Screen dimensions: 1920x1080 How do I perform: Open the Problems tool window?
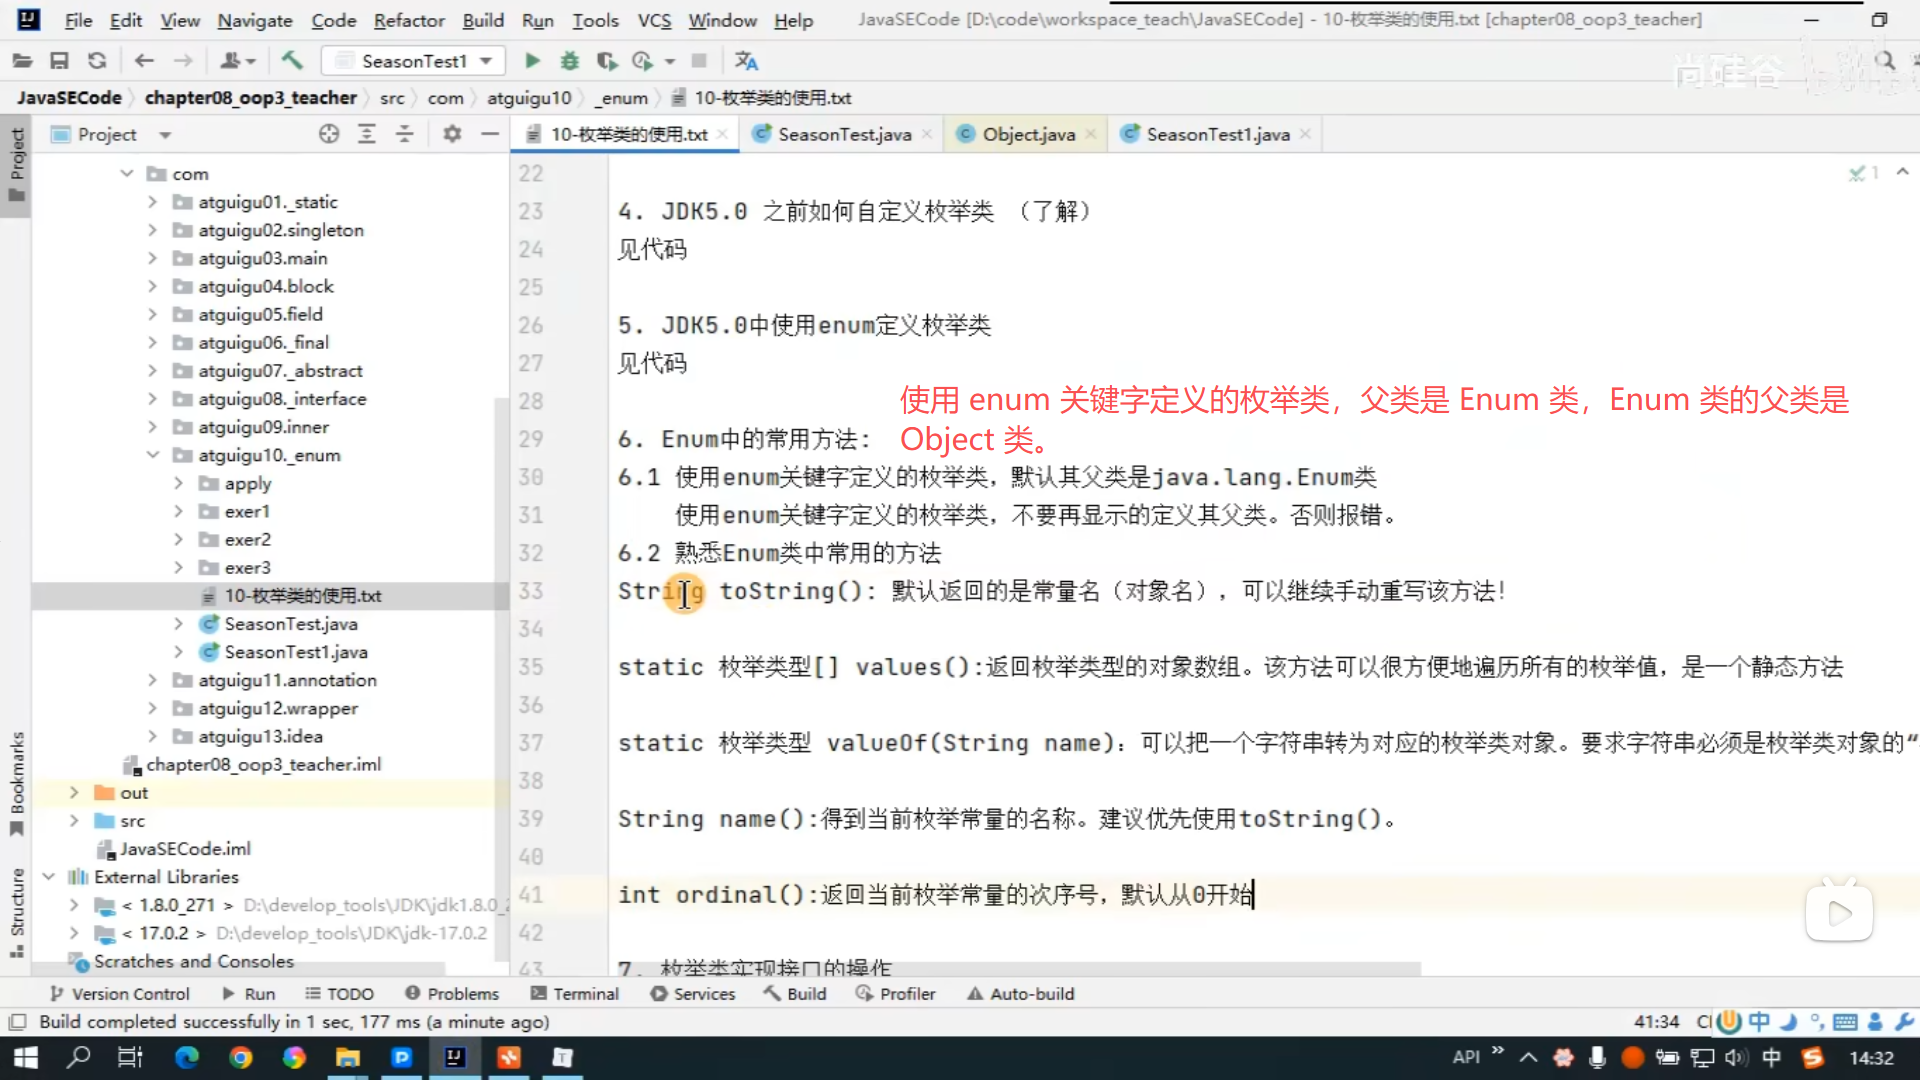(452, 993)
